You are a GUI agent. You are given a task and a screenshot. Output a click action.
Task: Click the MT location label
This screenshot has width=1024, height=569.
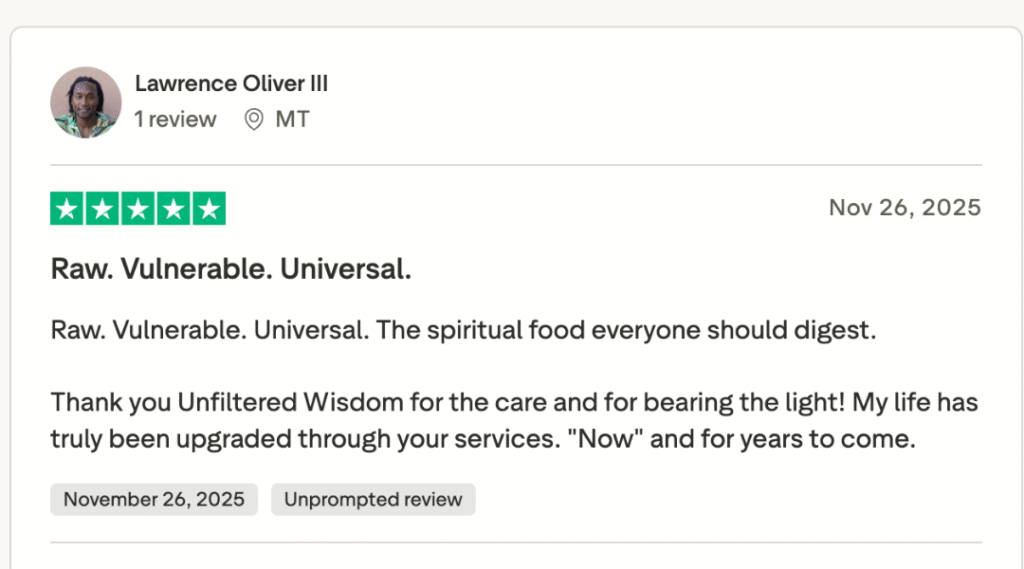point(292,120)
